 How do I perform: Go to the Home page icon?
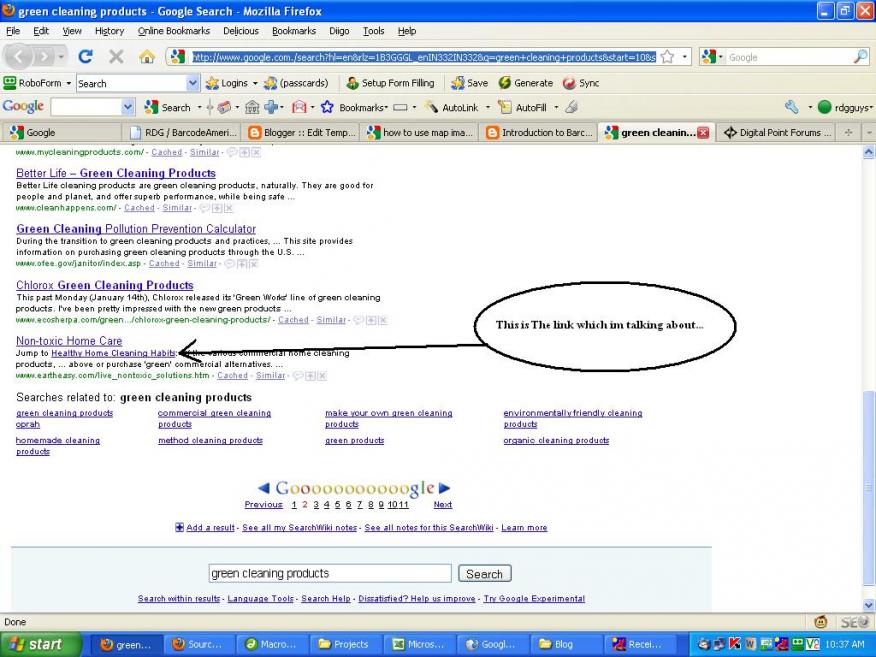pyautogui.click(x=147, y=56)
